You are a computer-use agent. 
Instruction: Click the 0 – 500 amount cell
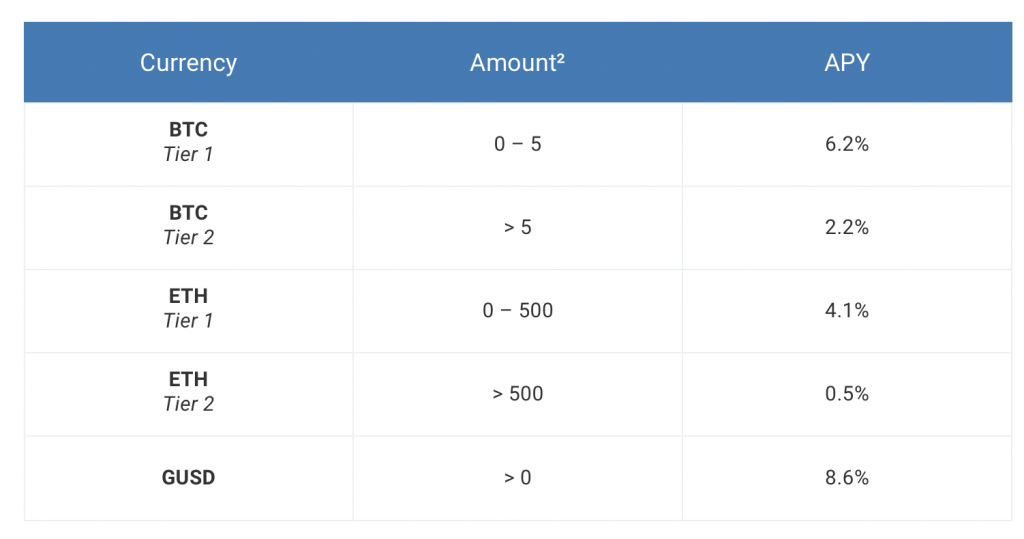pos(517,311)
